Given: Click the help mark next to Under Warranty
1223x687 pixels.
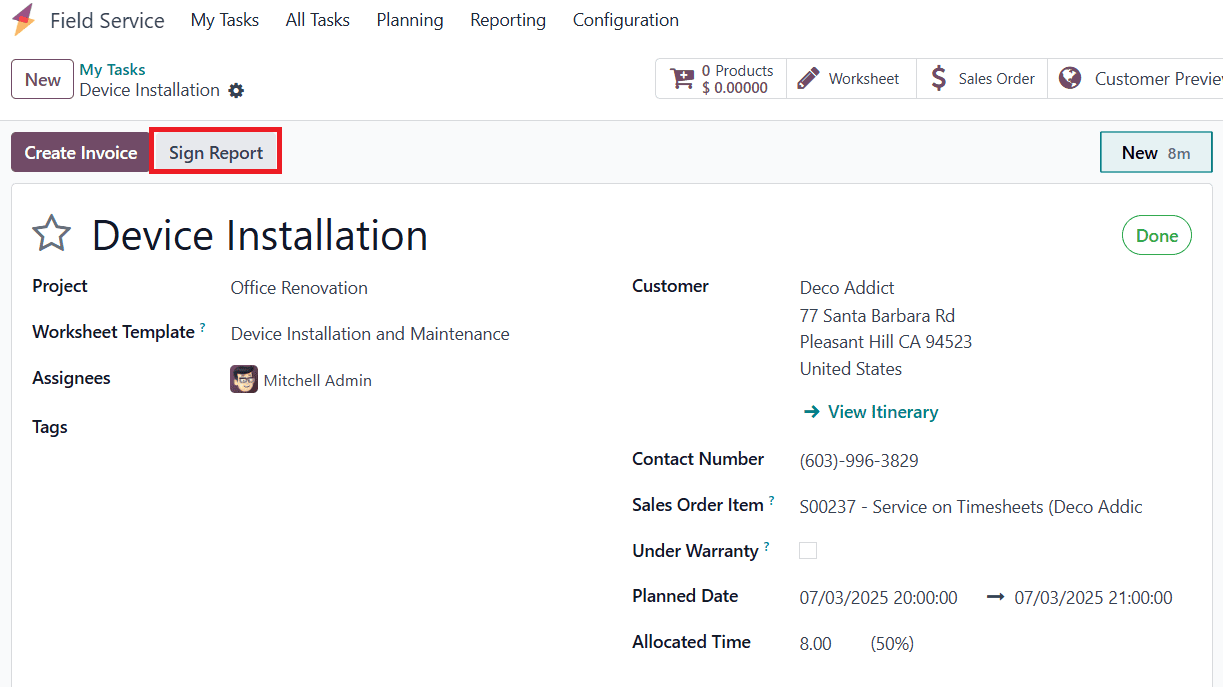Looking at the screenshot, I should click(767, 546).
